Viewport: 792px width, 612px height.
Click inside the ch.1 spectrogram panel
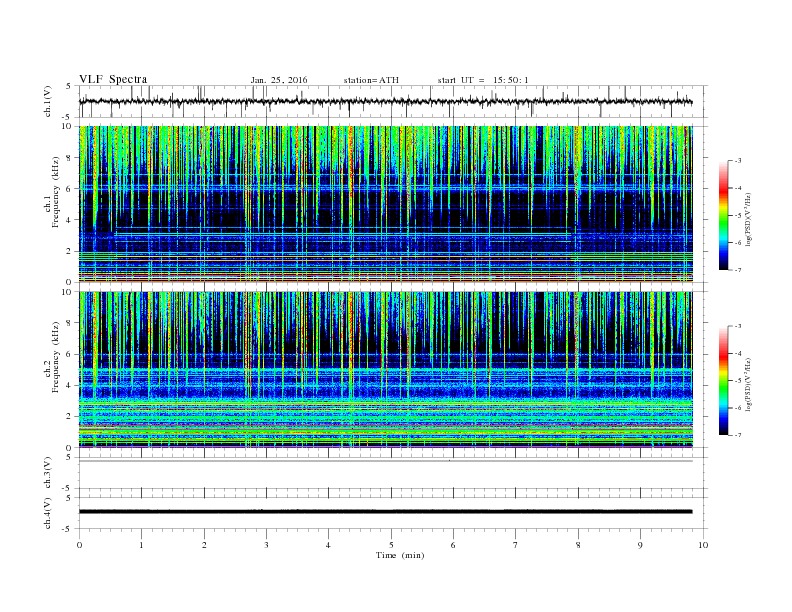pyautogui.click(x=386, y=203)
